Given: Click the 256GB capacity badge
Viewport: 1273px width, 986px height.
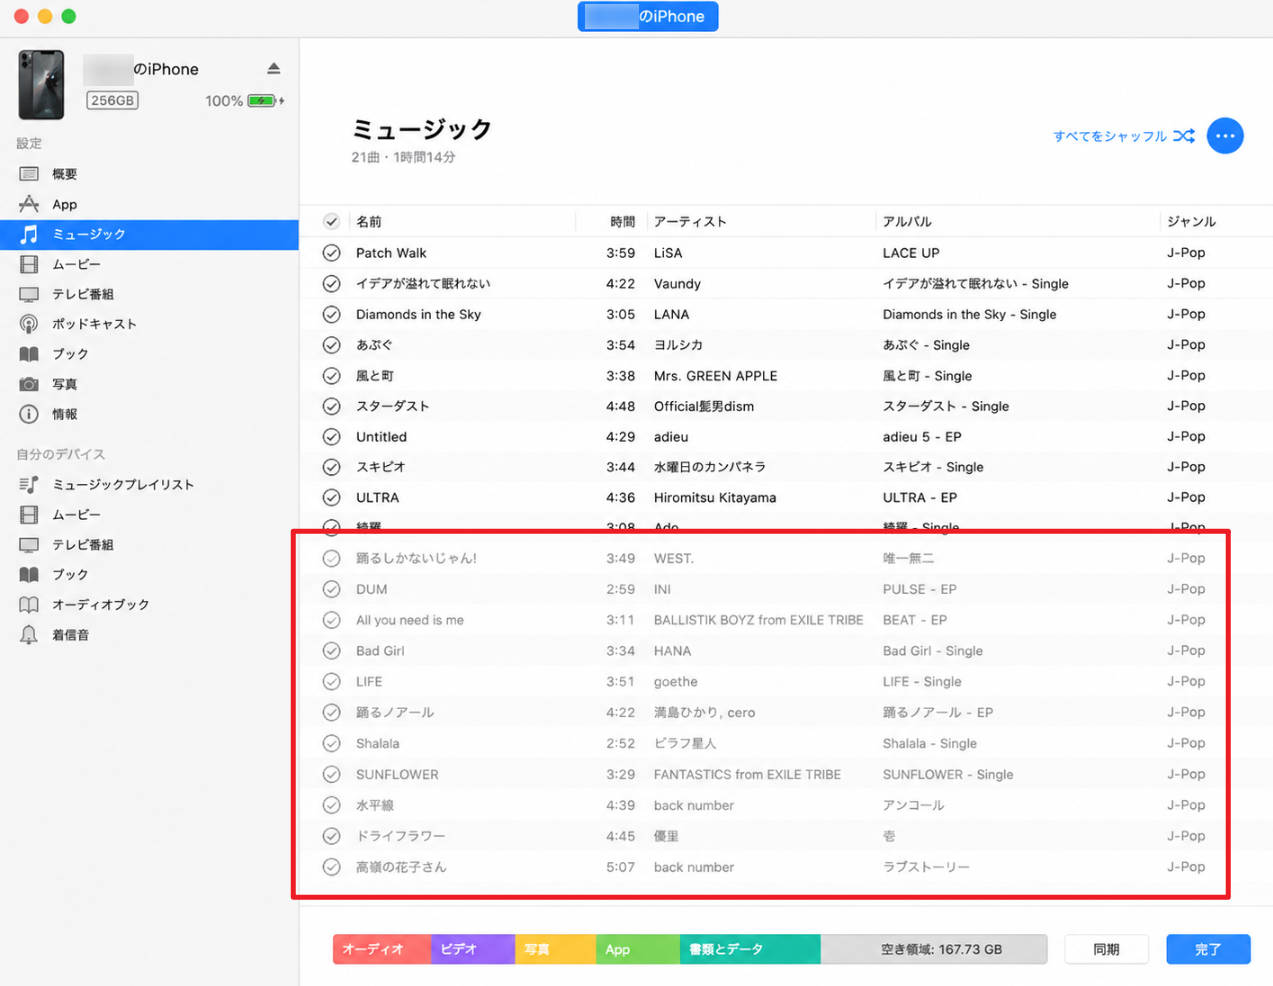Looking at the screenshot, I should [112, 100].
